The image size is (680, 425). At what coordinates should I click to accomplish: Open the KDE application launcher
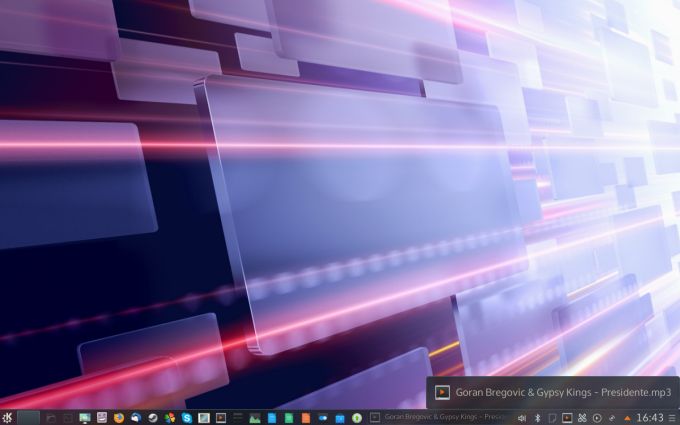pyautogui.click(x=7, y=418)
